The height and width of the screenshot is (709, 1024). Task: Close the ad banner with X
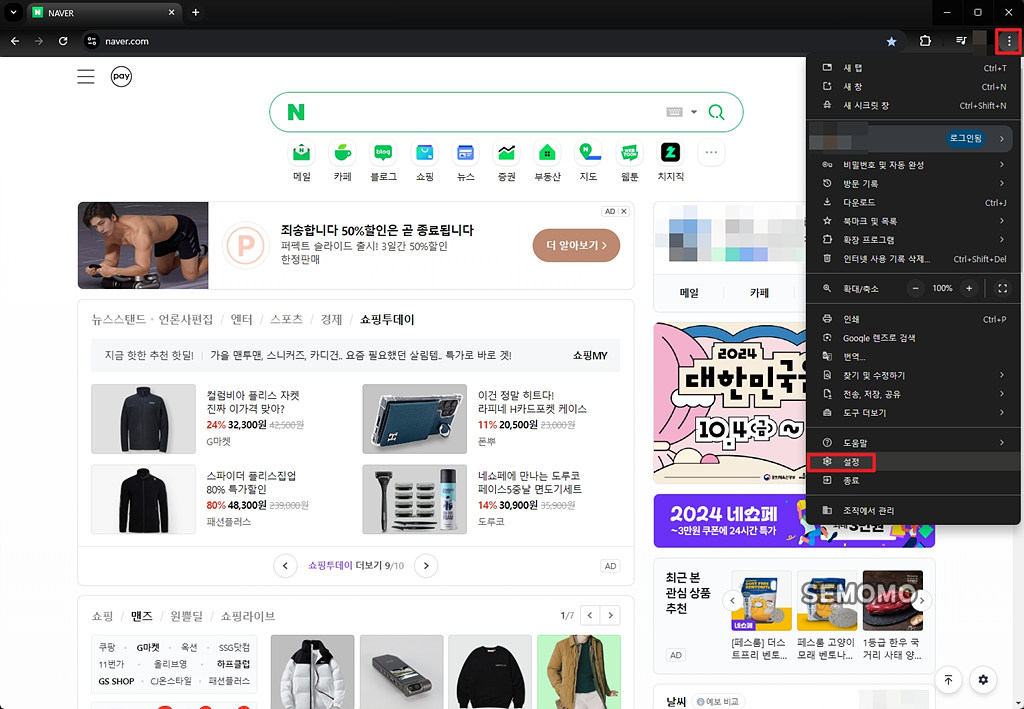[624, 212]
